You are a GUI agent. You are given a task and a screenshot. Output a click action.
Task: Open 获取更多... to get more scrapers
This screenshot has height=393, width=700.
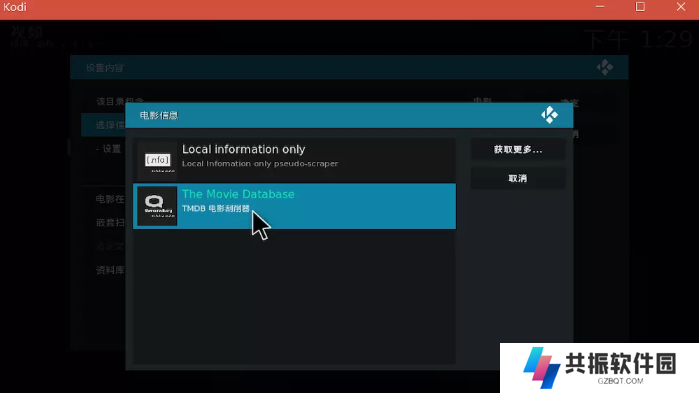[x=518, y=150]
